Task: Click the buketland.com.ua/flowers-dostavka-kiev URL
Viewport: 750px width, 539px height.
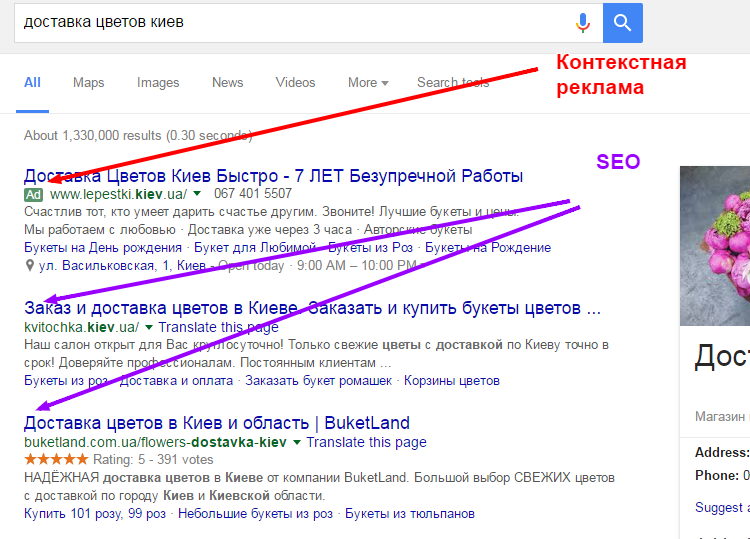Action: 155,442
